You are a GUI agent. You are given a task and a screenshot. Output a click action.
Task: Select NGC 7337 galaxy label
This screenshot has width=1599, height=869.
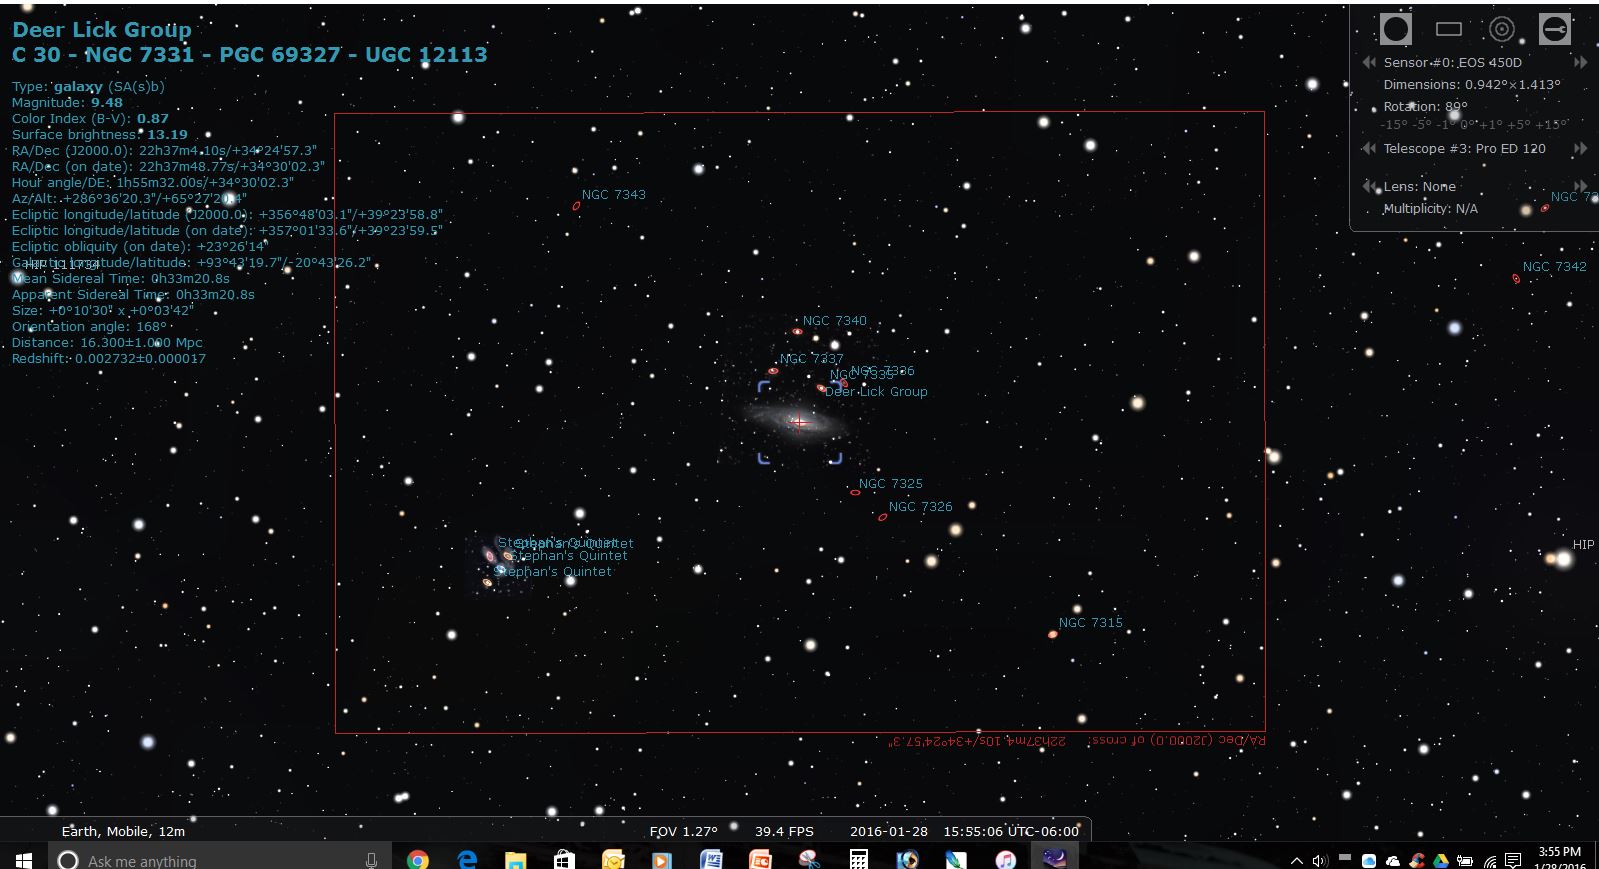[811, 359]
